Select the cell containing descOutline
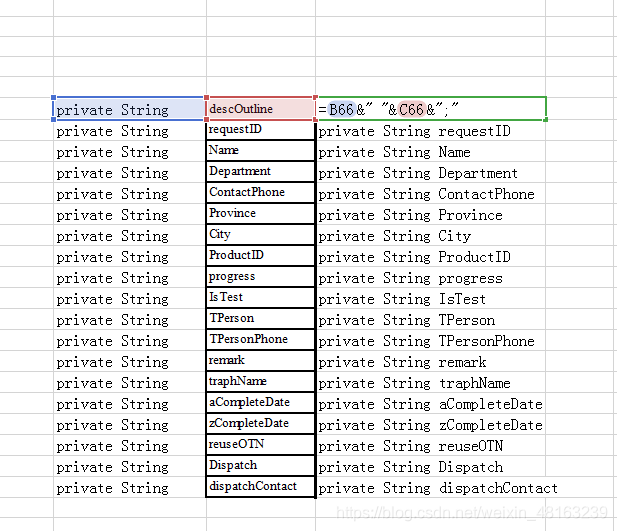Screen dimensions: 617x531 tap(260, 109)
